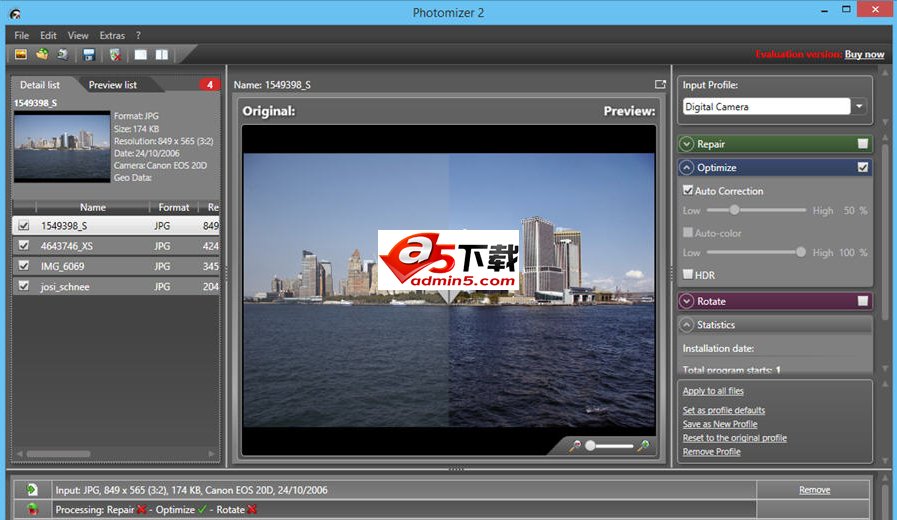
Task: Toggle the Auto Correction checkbox
Action: 688,190
